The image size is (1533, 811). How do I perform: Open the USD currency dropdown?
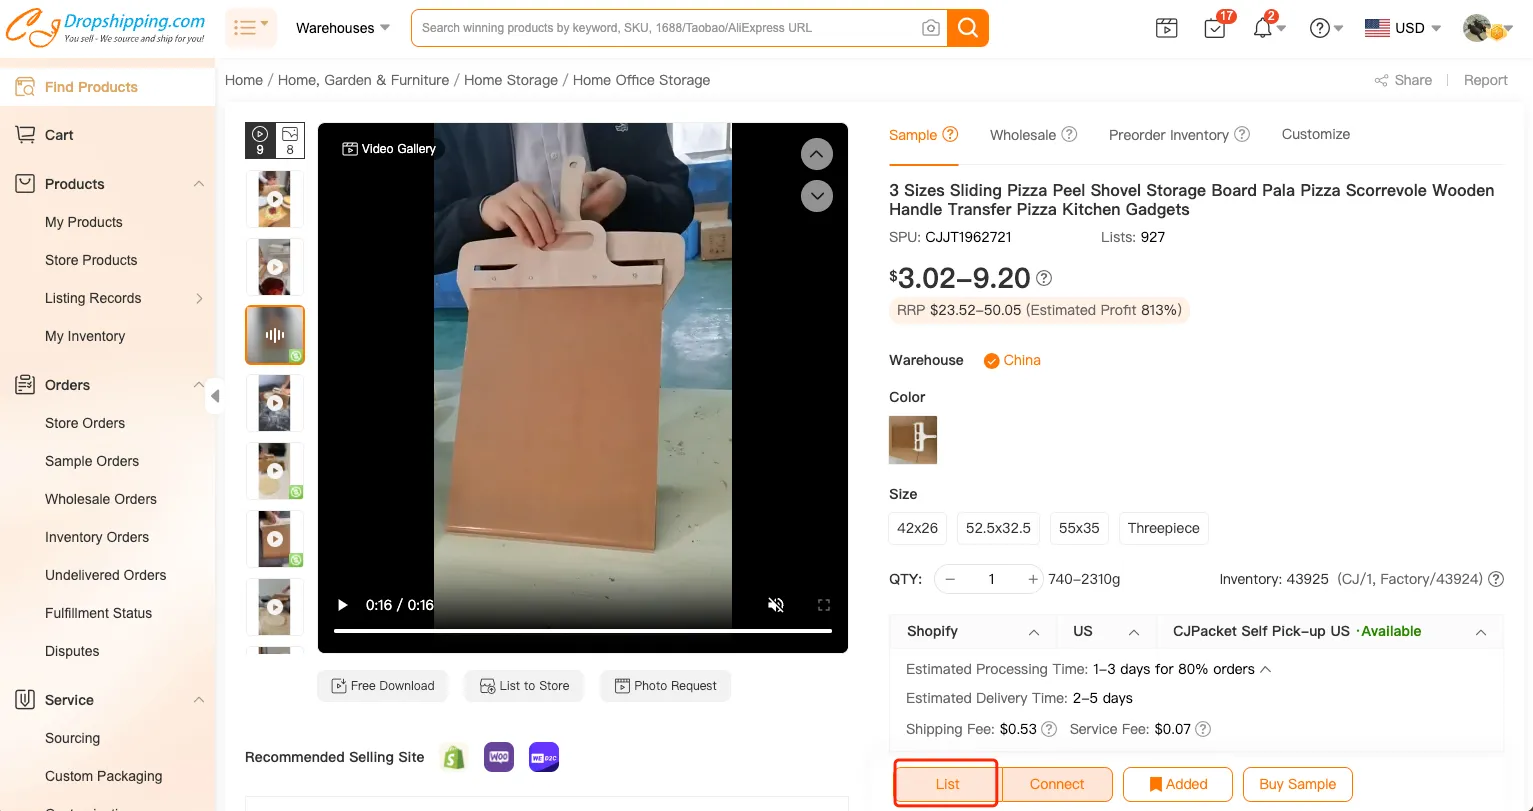point(1403,28)
